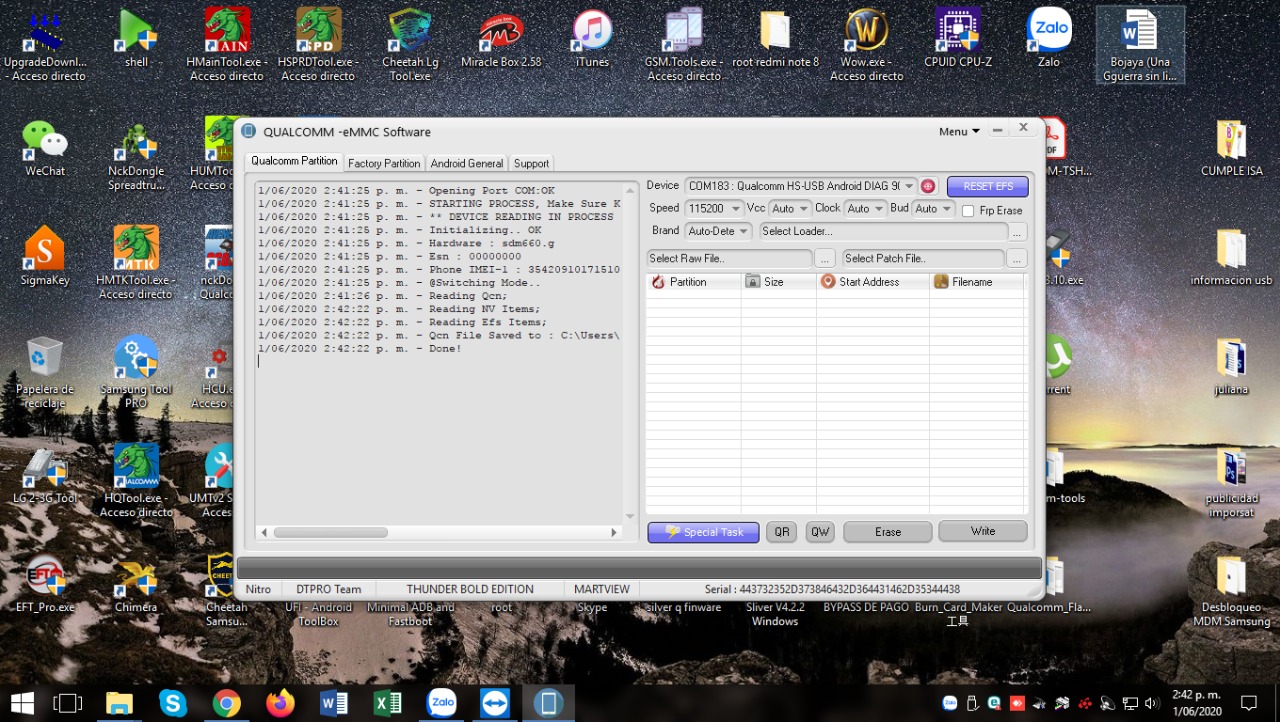Select the Chimera desktop icon

136,583
